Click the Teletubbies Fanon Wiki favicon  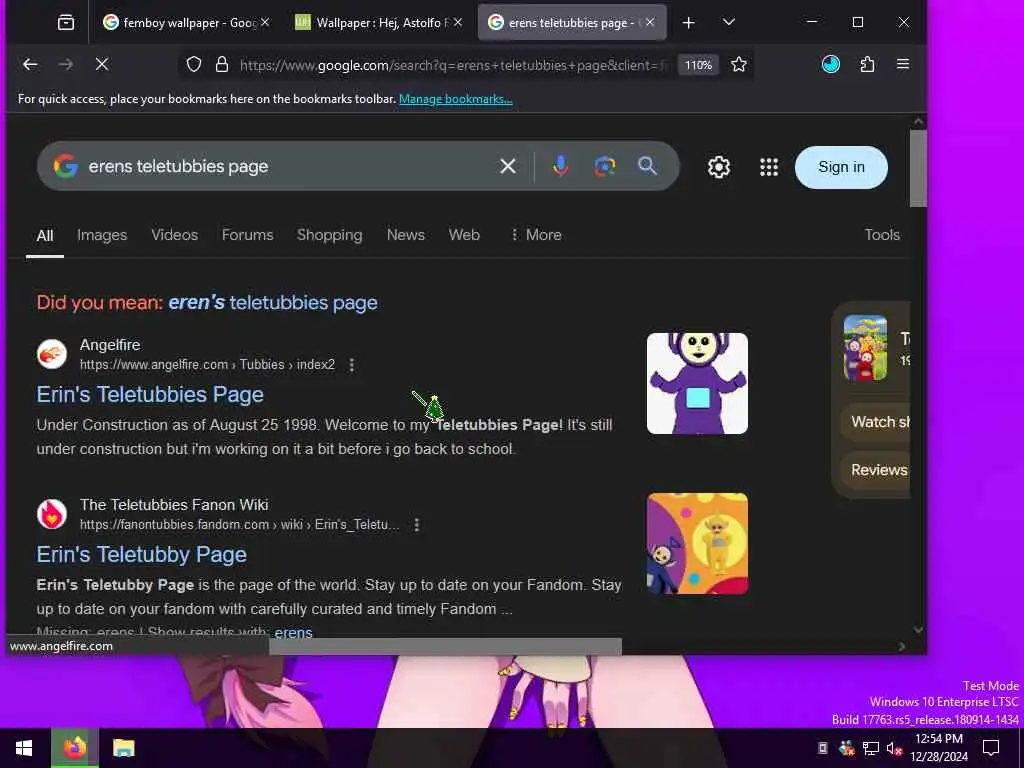point(52,514)
